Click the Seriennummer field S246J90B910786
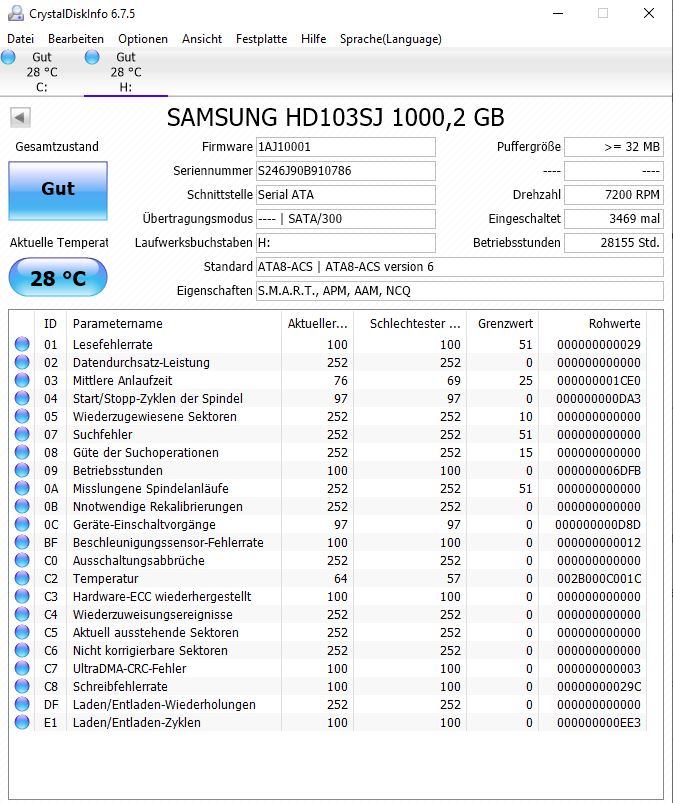Image resolution: width=673 pixels, height=803 pixels. tap(346, 171)
